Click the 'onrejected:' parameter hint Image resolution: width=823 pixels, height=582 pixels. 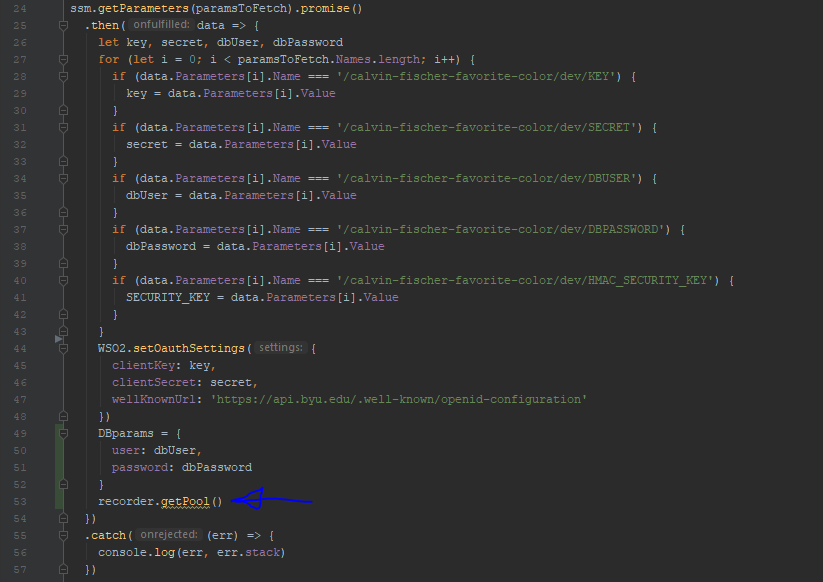point(168,535)
